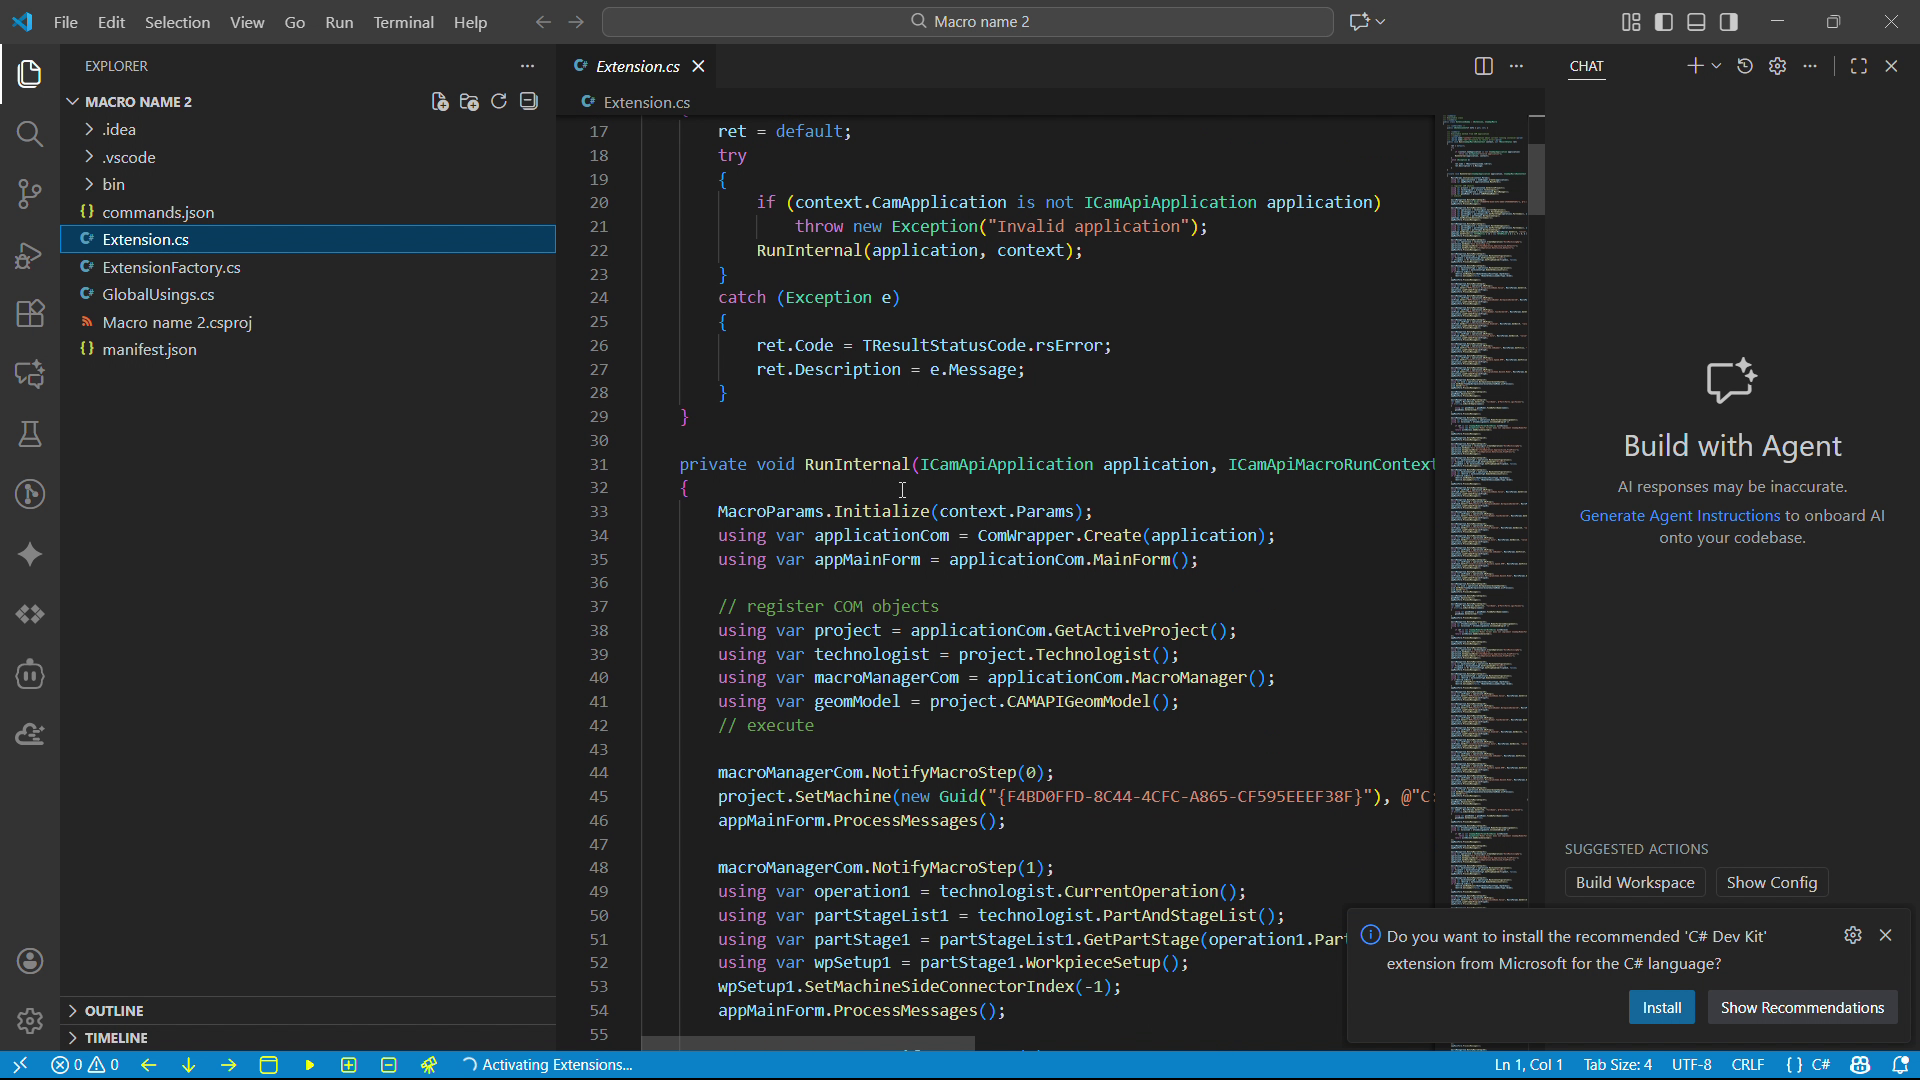Open the Selection menu
Image resolution: width=1920 pixels, height=1080 pixels.
pos(177,22)
